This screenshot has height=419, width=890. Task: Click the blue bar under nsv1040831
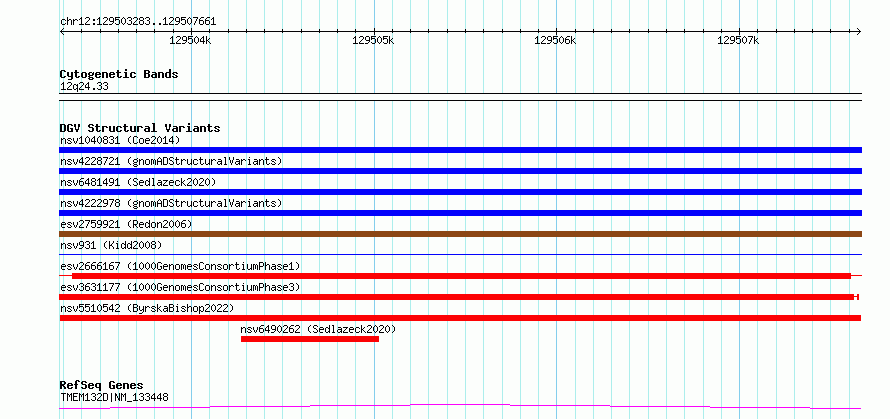[460, 150]
